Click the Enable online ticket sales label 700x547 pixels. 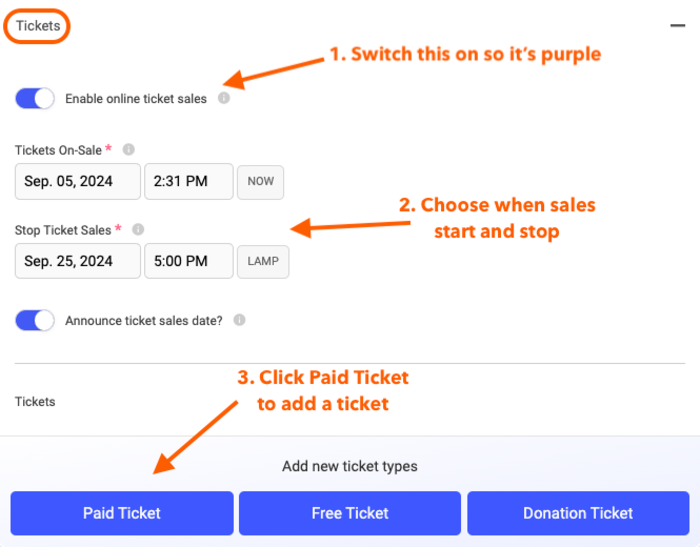136,99
